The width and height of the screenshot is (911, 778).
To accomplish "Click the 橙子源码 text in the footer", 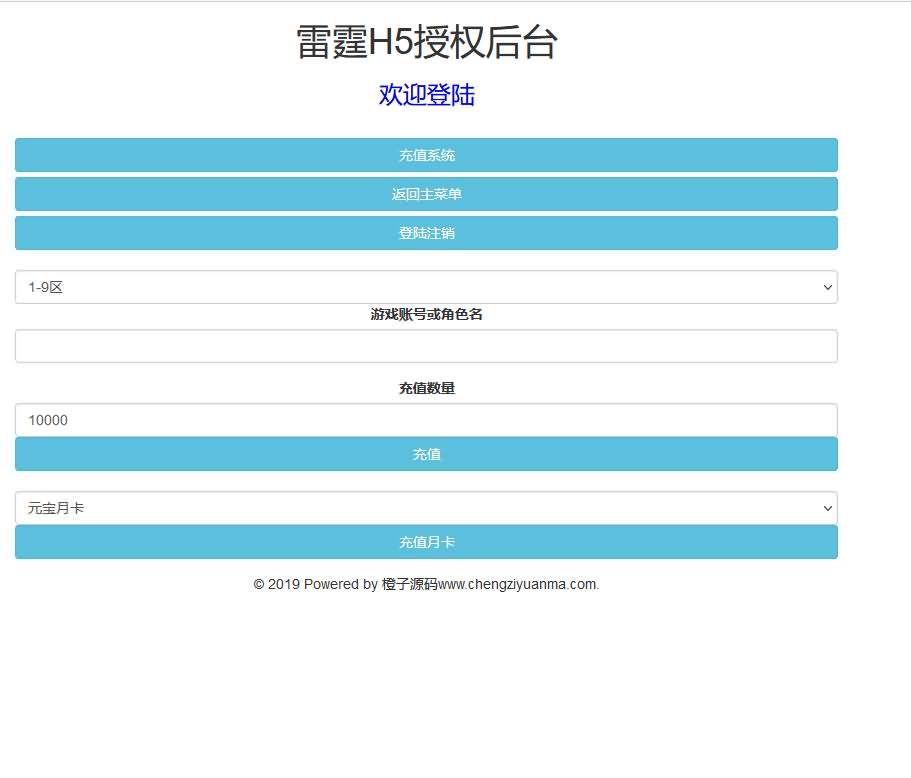I will [x=411, y=584].
